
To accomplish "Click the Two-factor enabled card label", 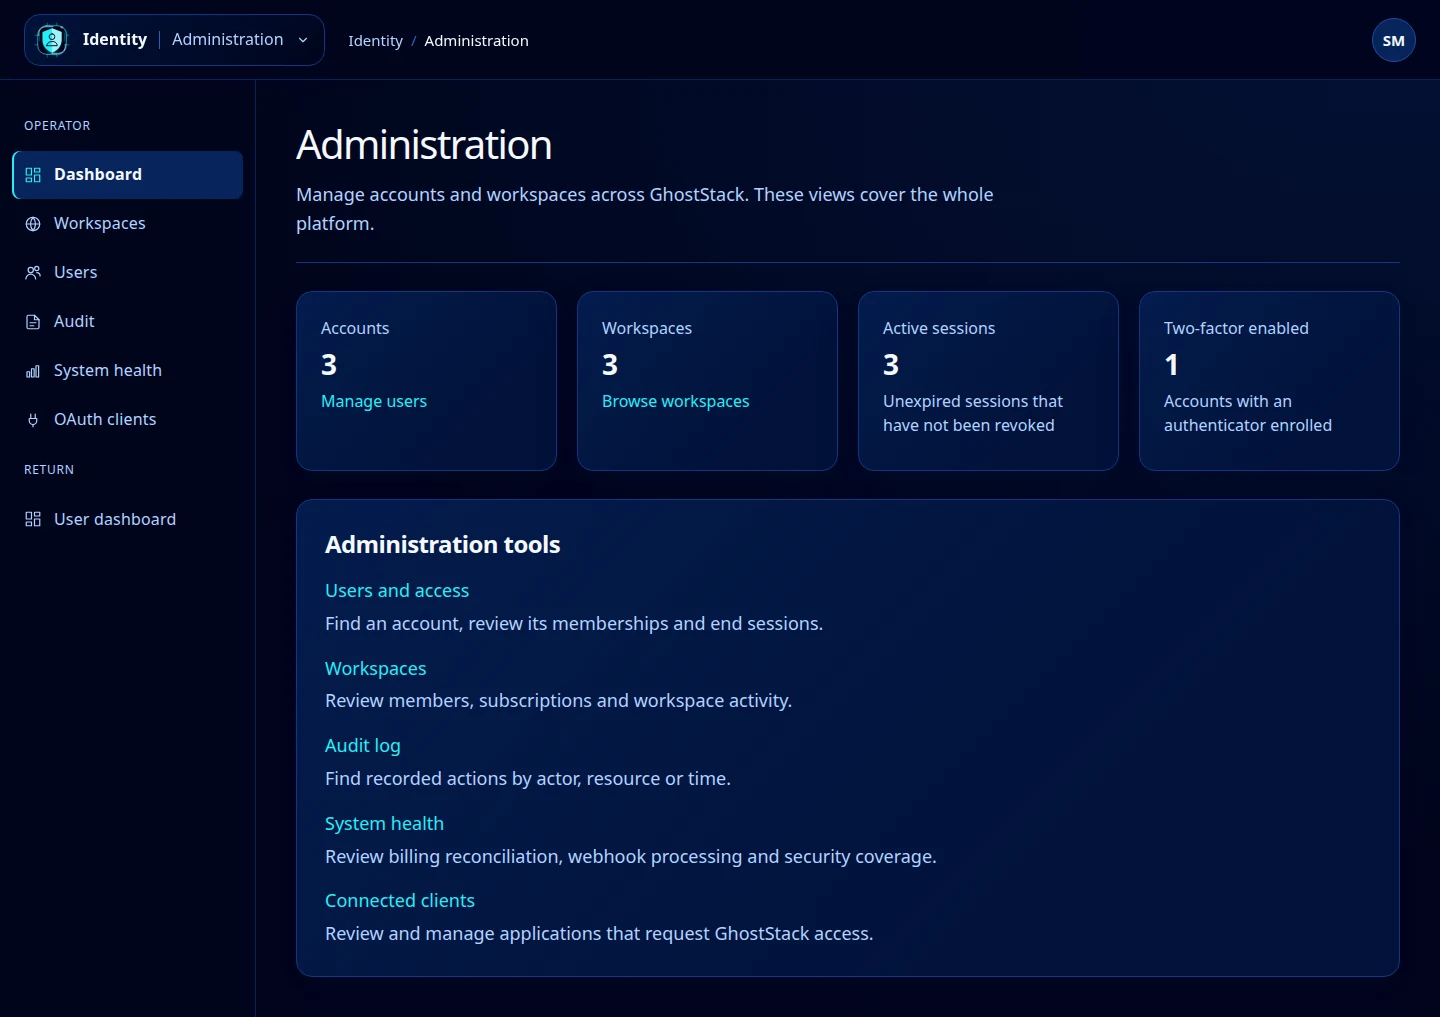I will click(1236, 328).
